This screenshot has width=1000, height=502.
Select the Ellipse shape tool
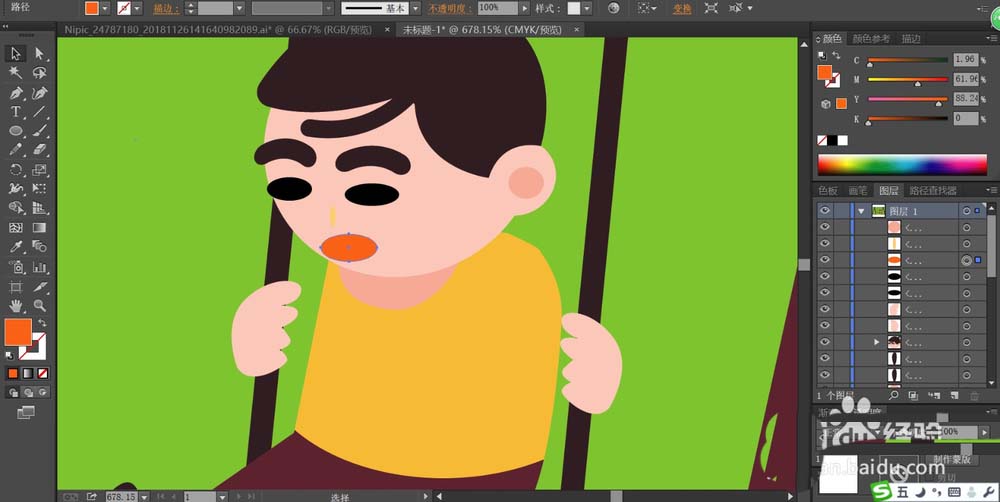16,131
